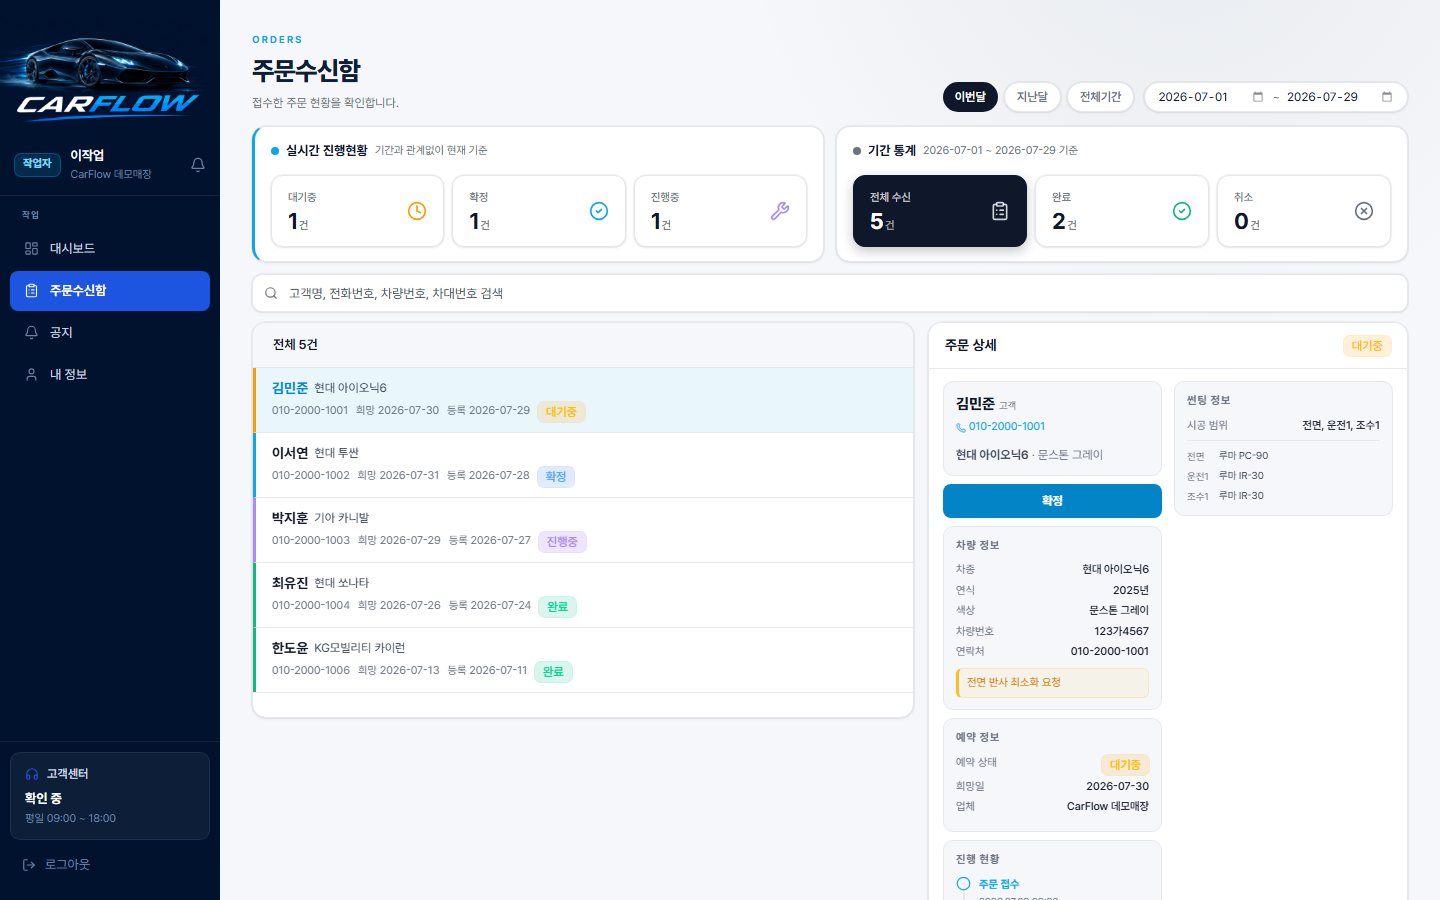1440x900 pixels.
Task: Click the 취소 0건 card
Action: (x=1304, y=211)
